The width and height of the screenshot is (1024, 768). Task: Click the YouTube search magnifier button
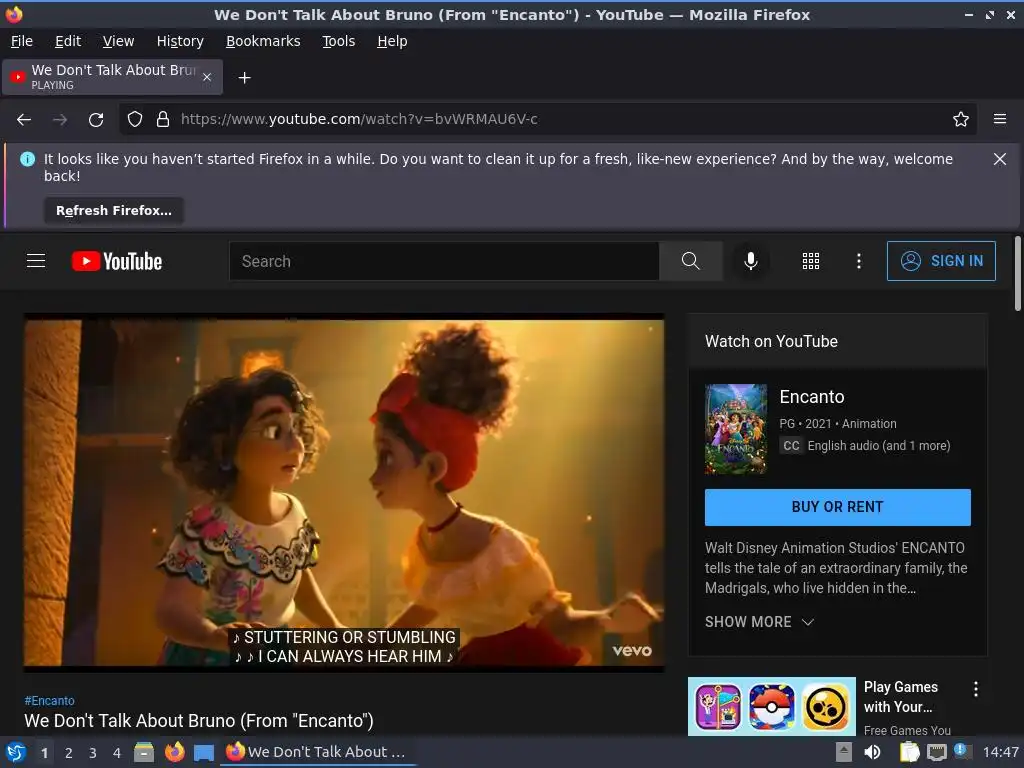tap(690, 261)
